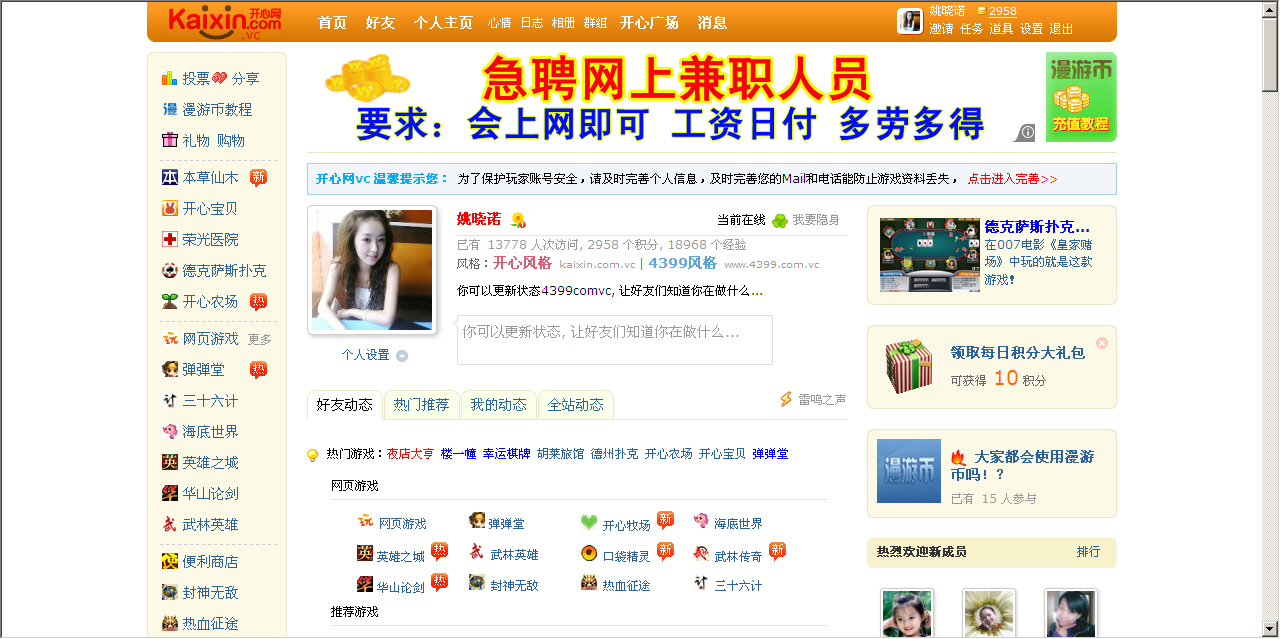
Task: Click the 武林英雄 icon in the sidebar
Action: (x=169, y=525)
